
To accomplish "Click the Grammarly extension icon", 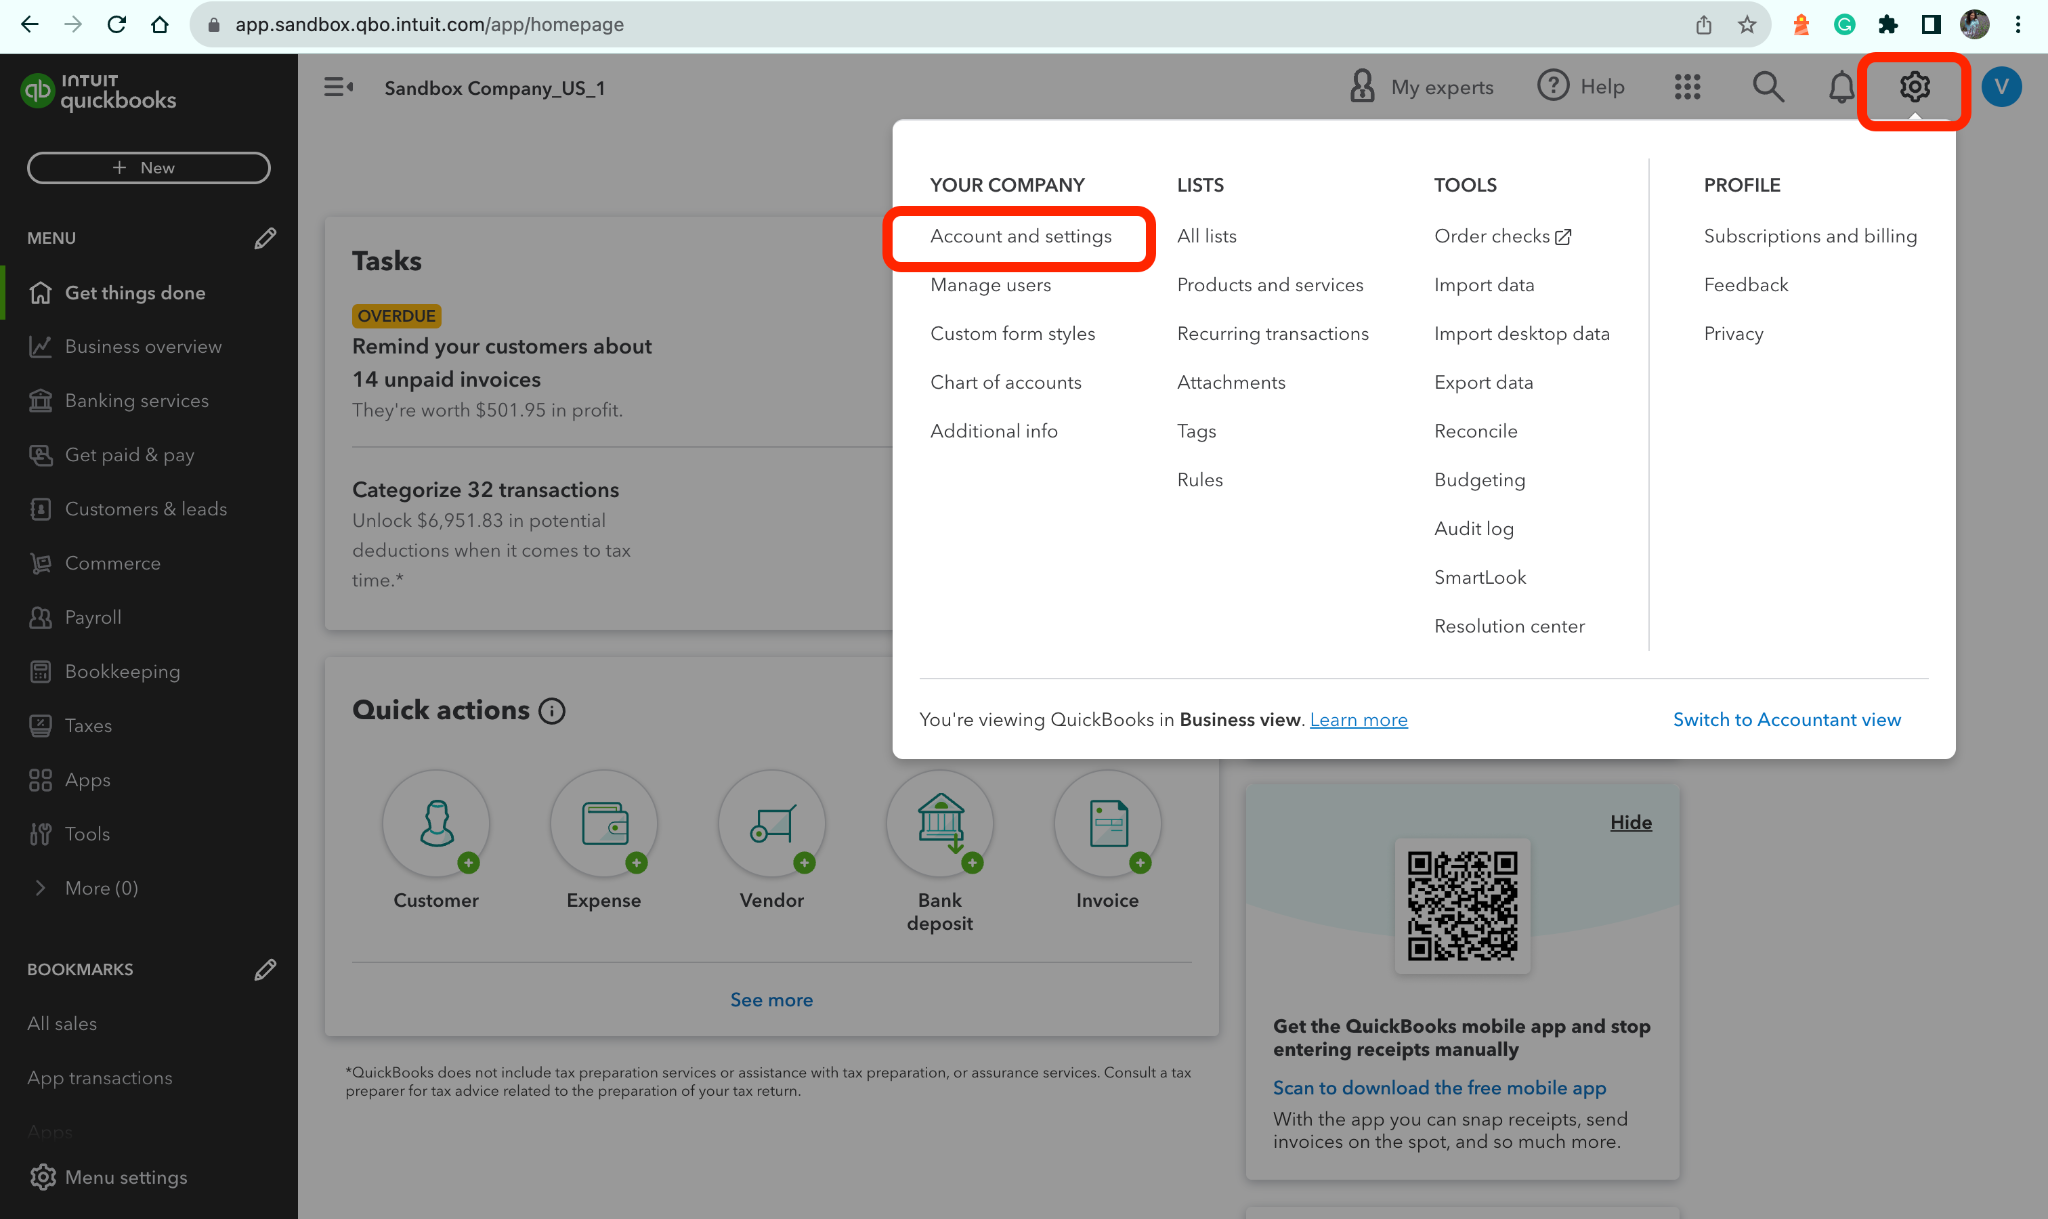I will [1845, 25].
